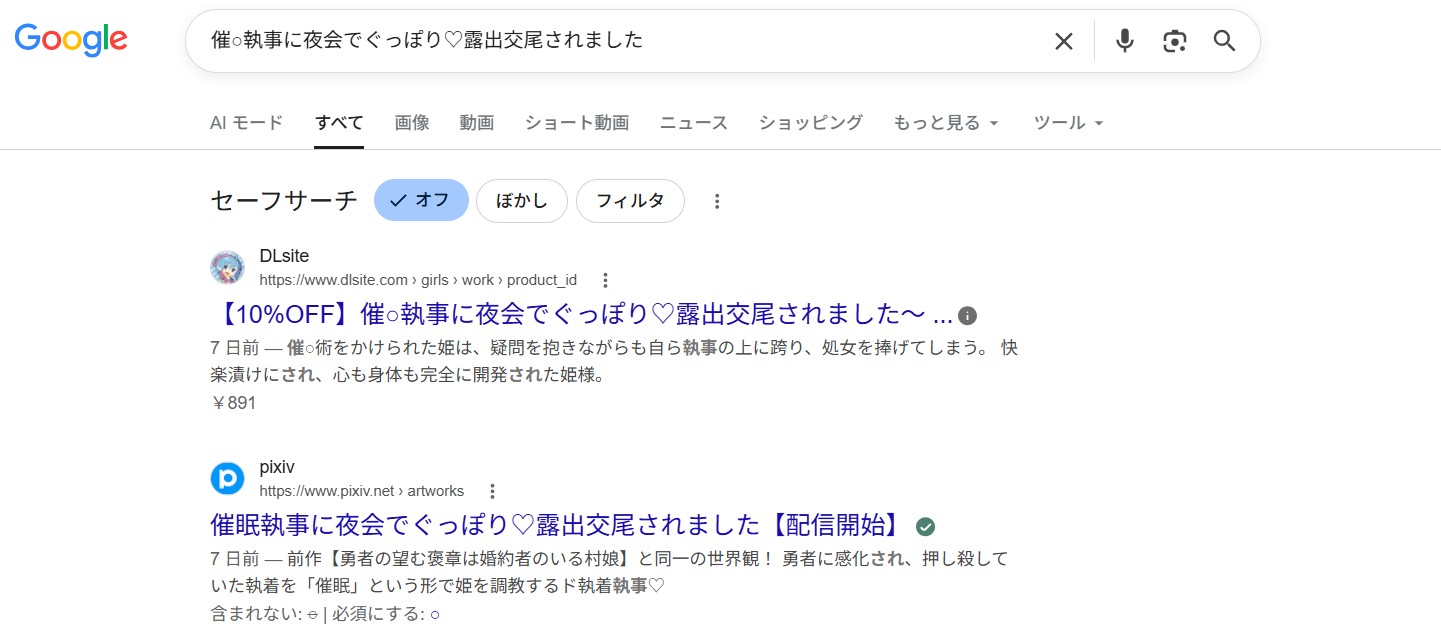Click the DLsite site favicon
This screenshot has height=636, width=1441.
227,268
